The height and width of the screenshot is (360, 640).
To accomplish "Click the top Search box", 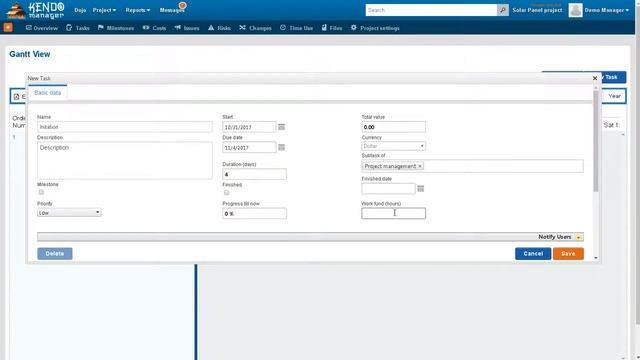I will pyautogui.click(x=431, y=10).
